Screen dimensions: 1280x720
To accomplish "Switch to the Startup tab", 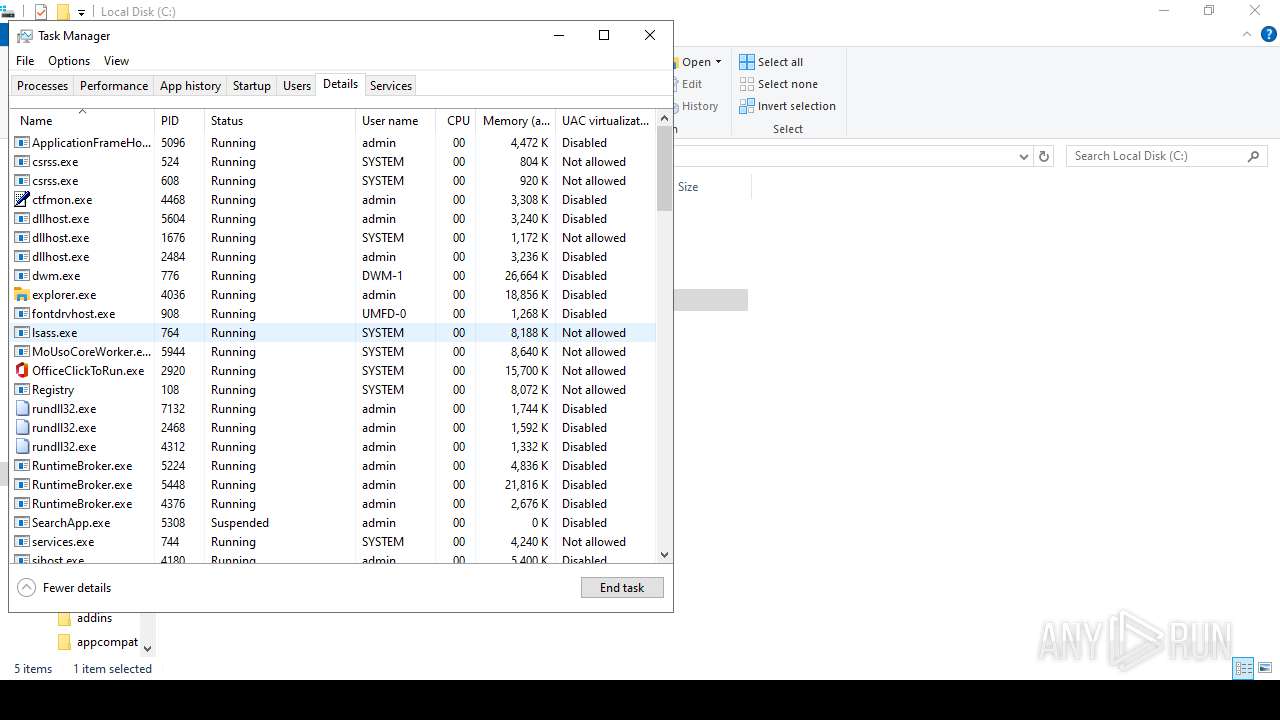I will click(x=252, y=86).
